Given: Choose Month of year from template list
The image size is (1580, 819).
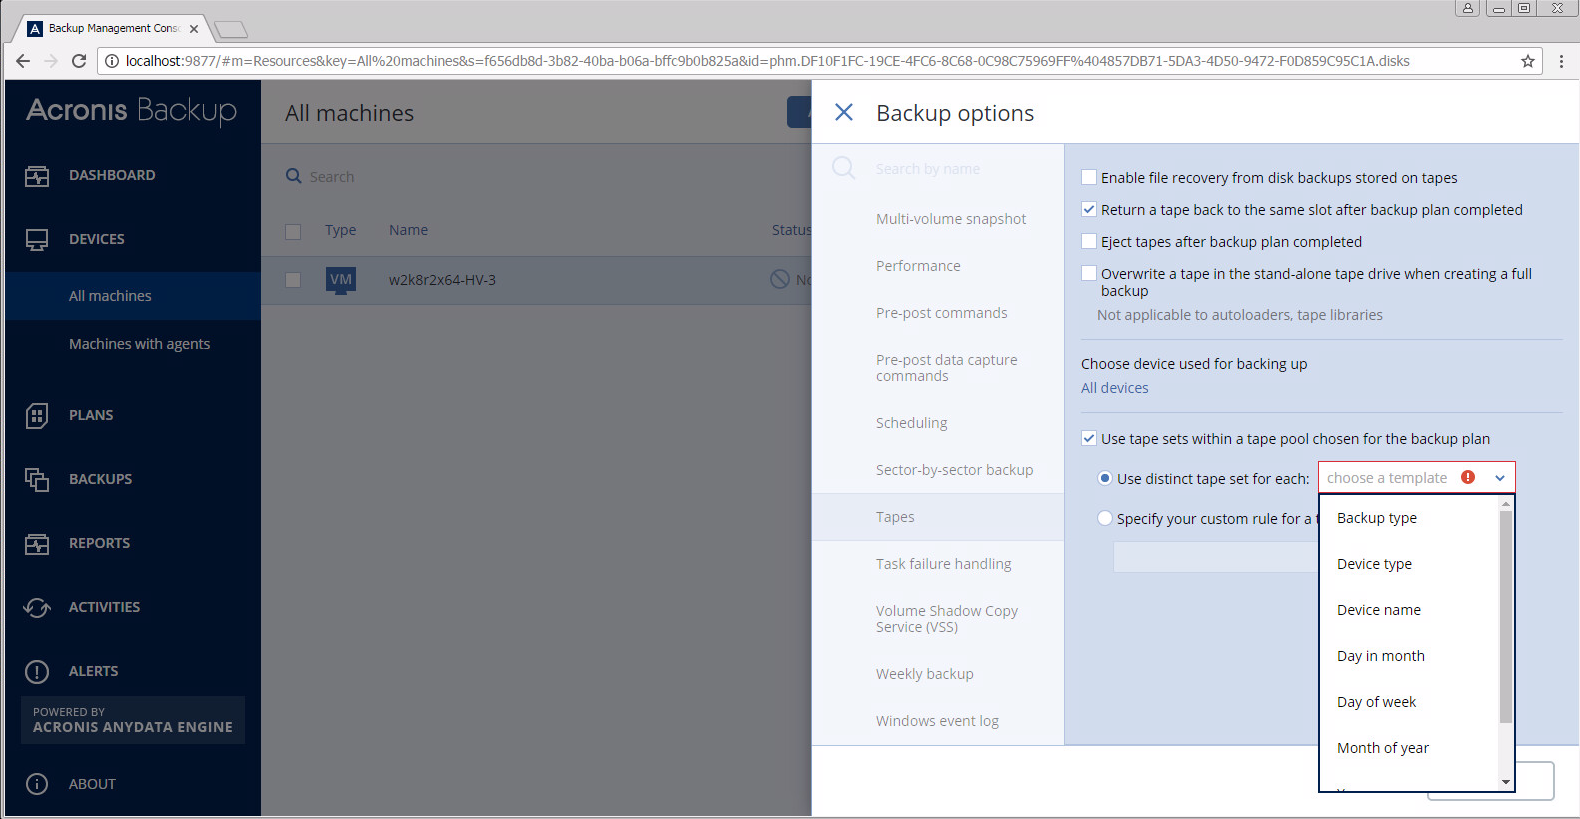Looking at the screenshot, I should (1409, 748).
